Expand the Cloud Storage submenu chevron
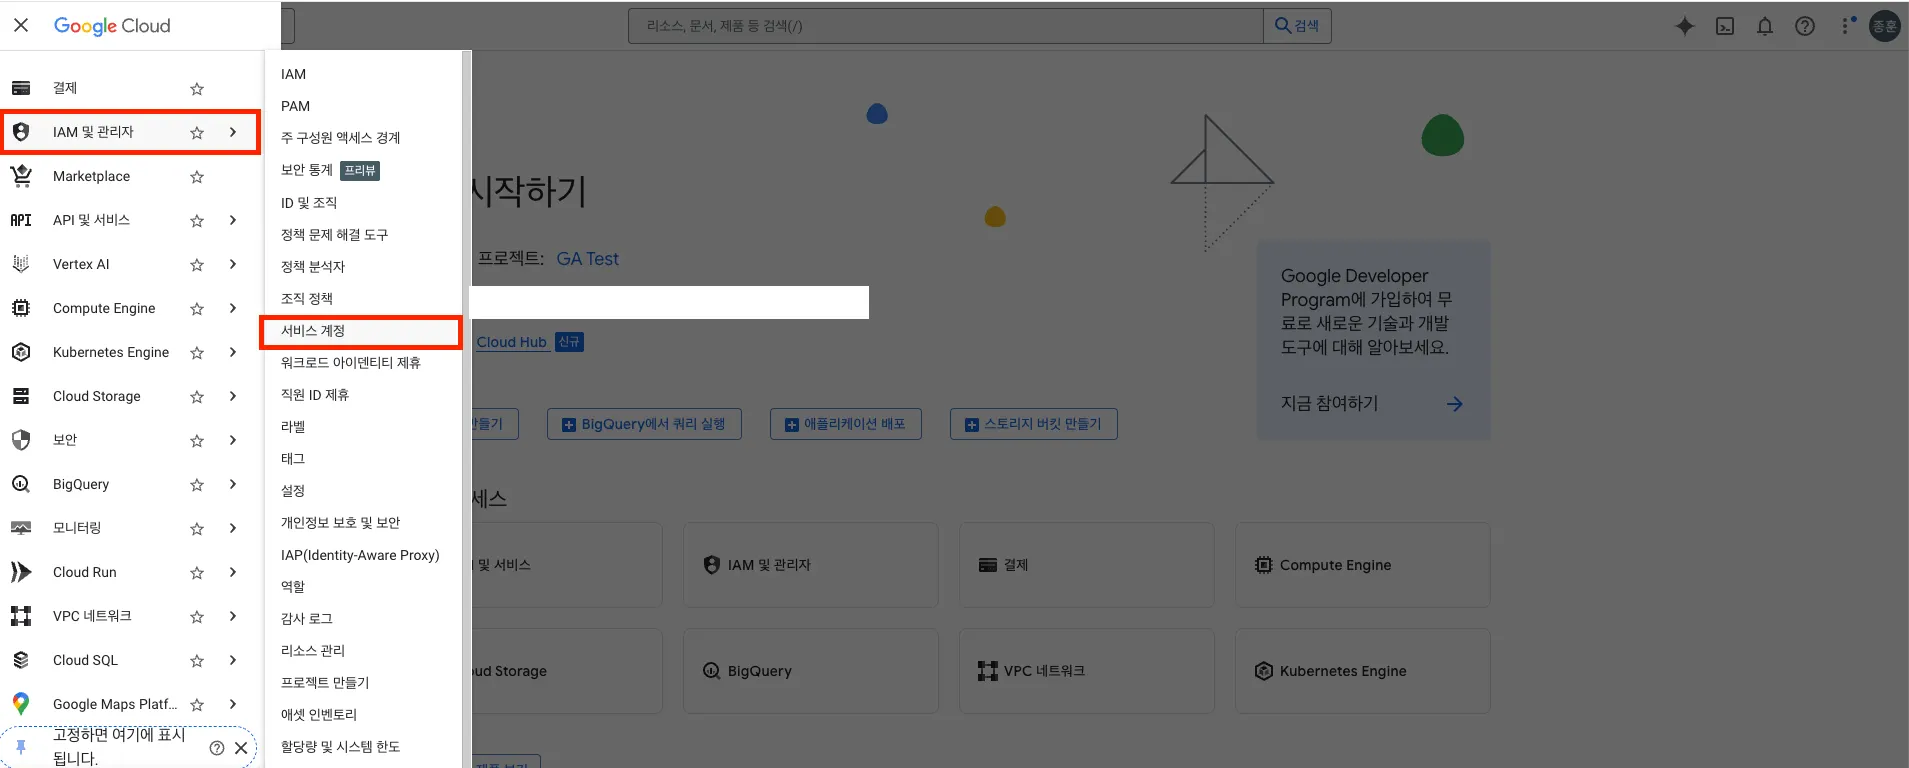Image resolution: width=1909 pixels, height=768 pixels. tap(233, 396)
